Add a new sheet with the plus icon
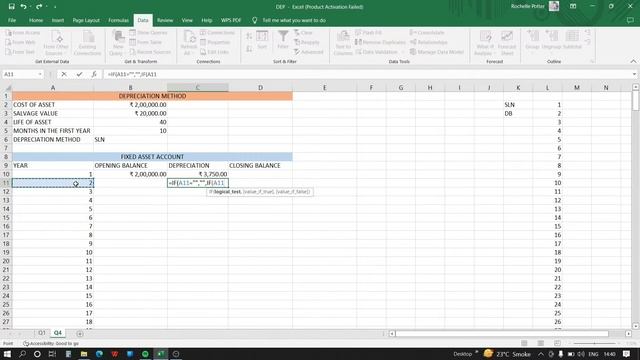The height and width of the screenshot is (360, 640). pyautogui.click(x=80, y=333)
